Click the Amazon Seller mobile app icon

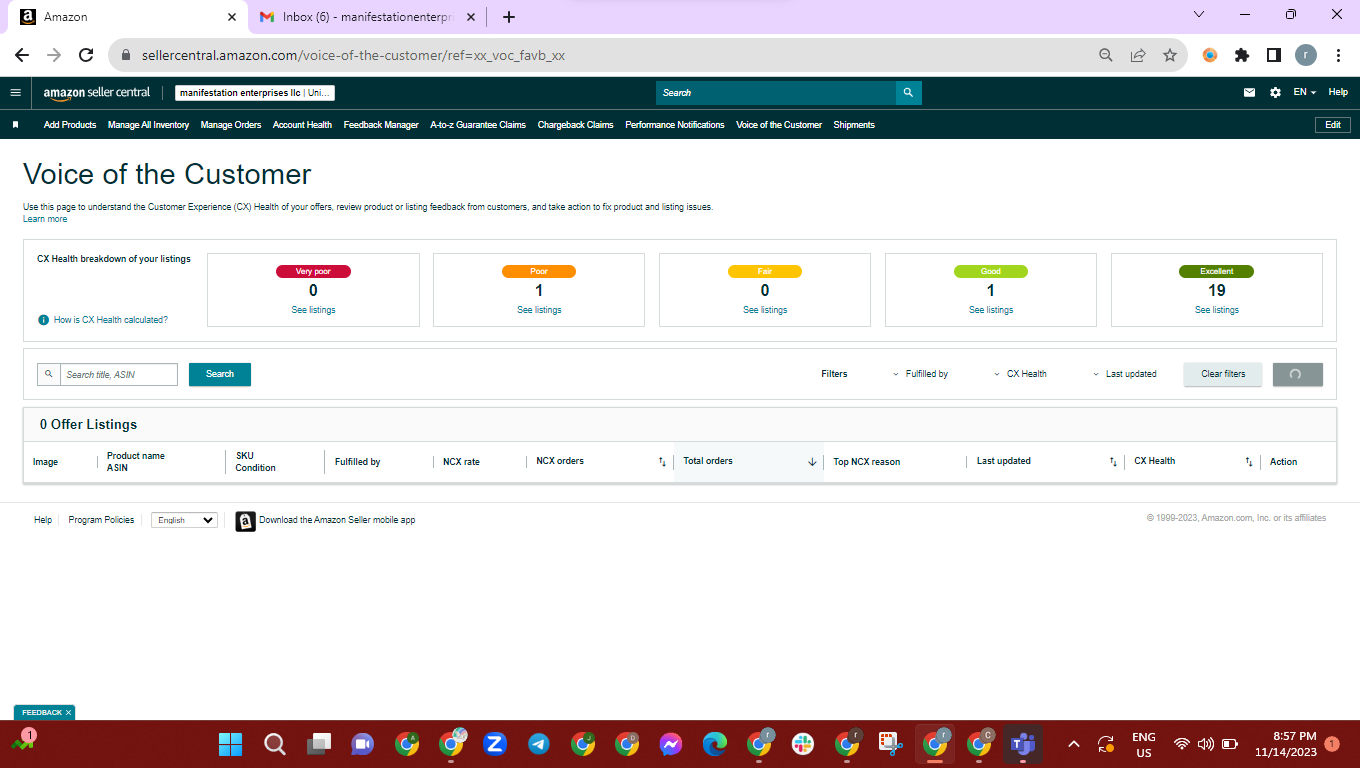tap(245, 521)
